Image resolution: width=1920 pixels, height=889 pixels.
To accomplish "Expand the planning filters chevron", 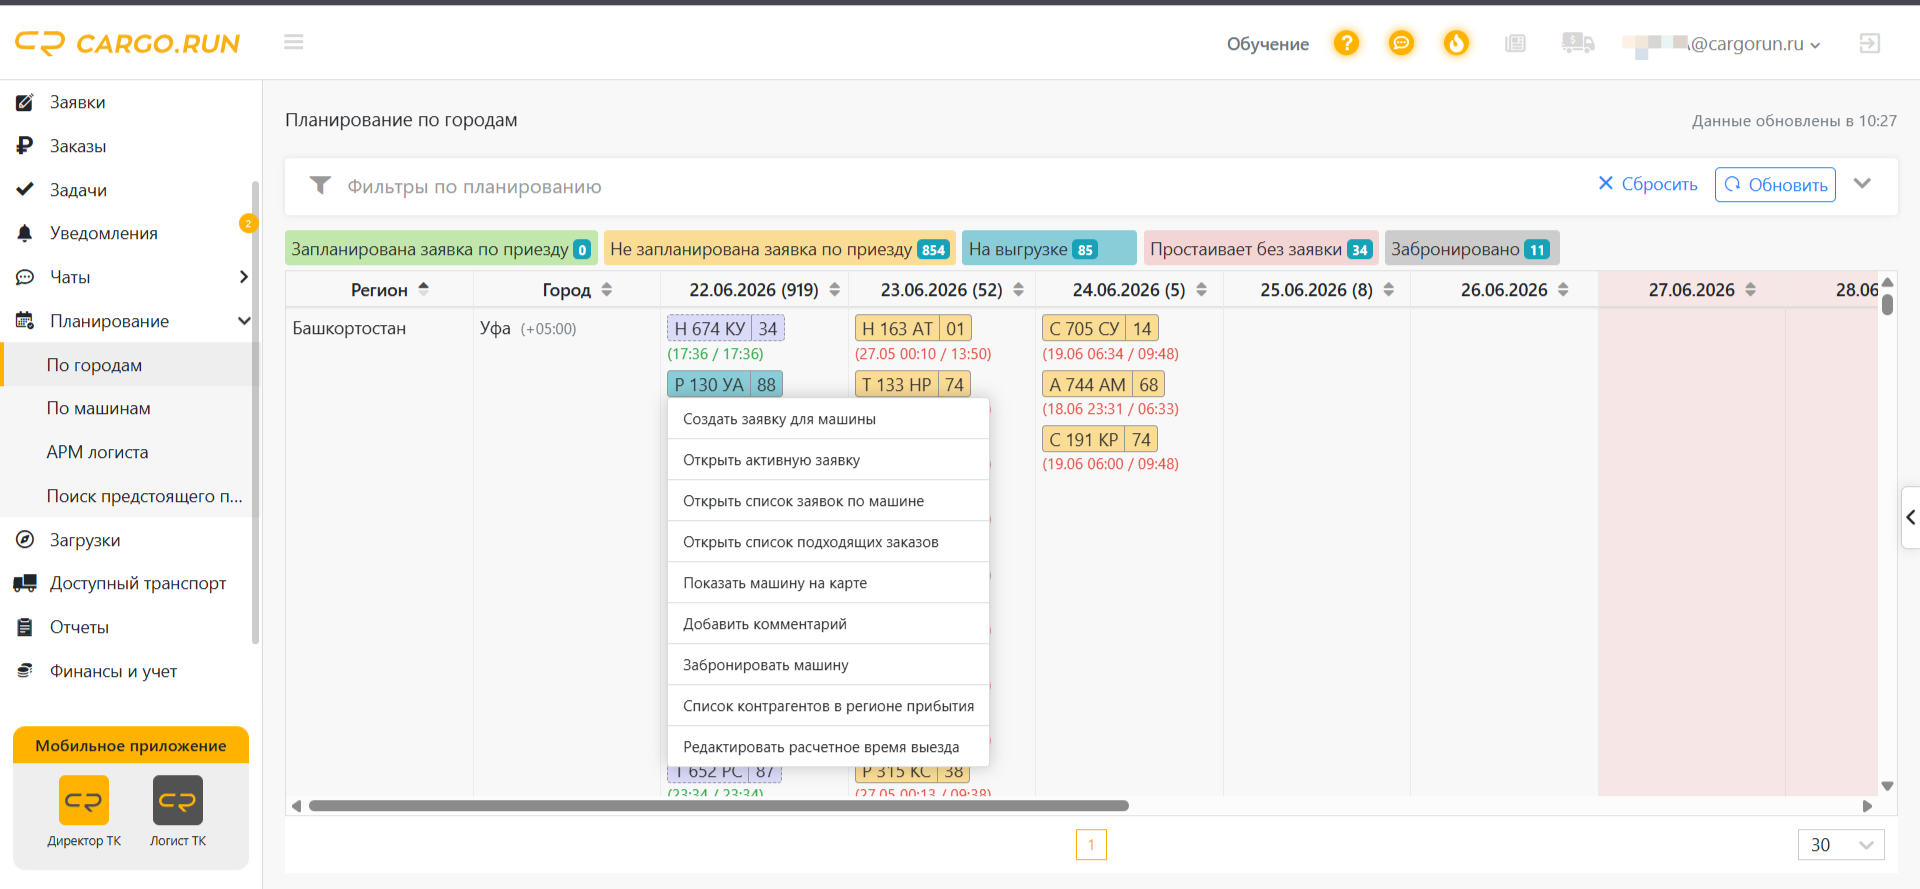I will click(x=1862, y=184).
